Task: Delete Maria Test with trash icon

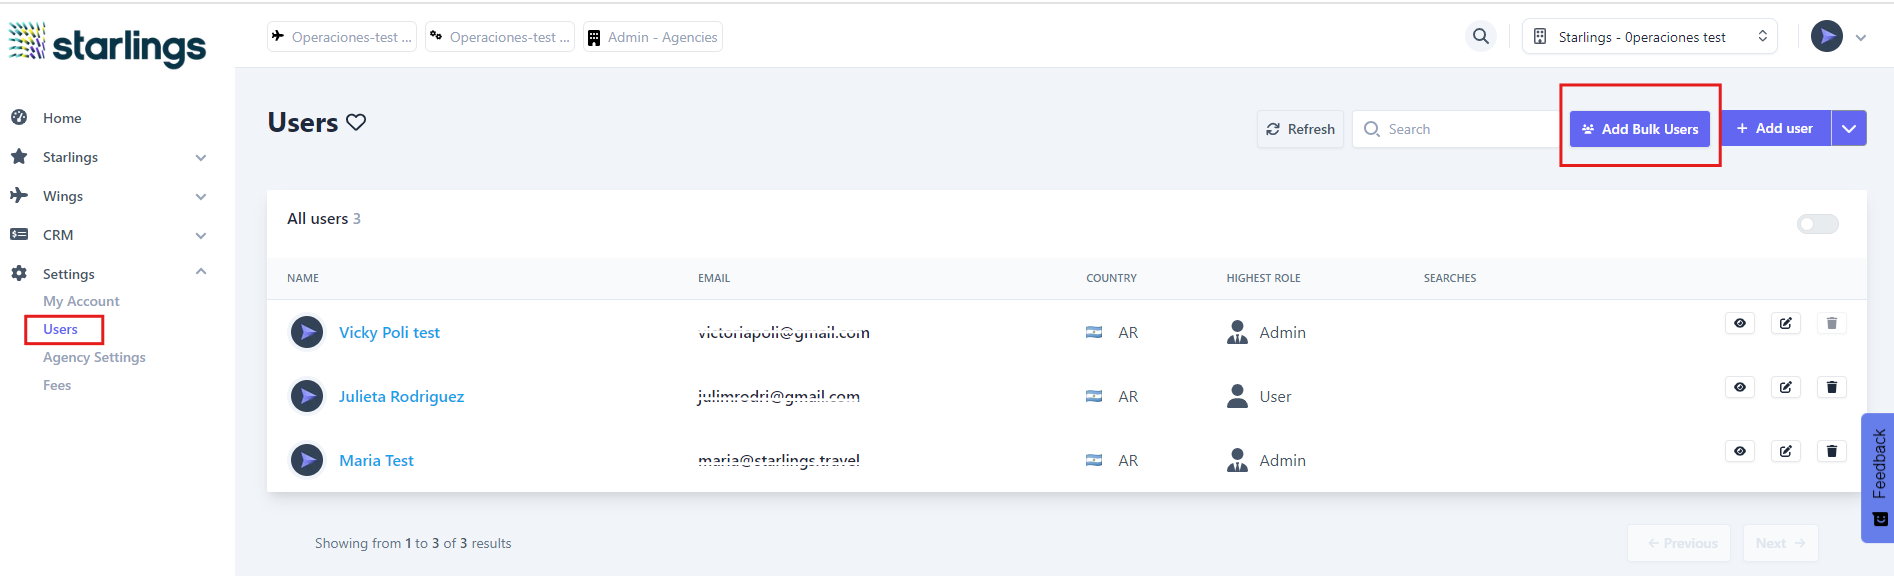Action: 1831,451
